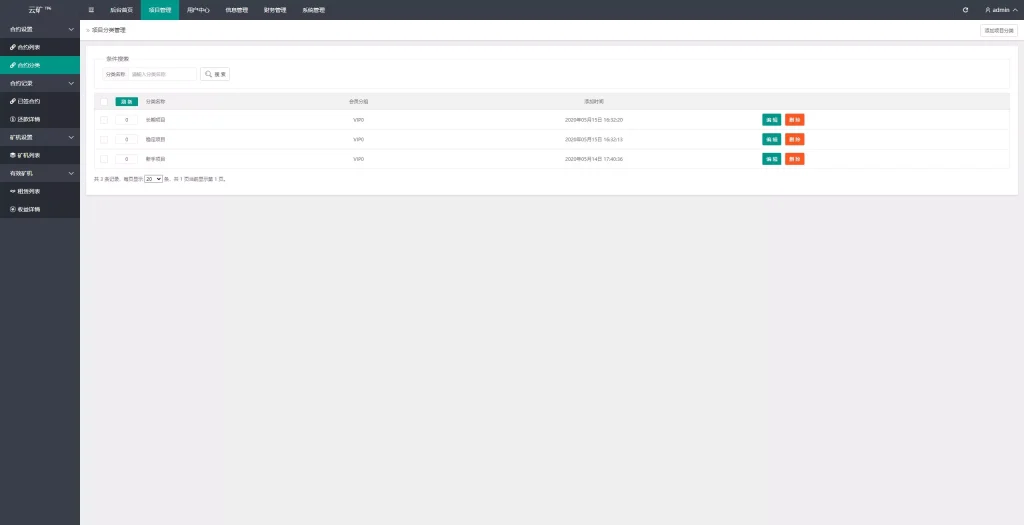Click the timestamp ending 16:32:13
1024x525 pixels.
[x=594, y=140]
